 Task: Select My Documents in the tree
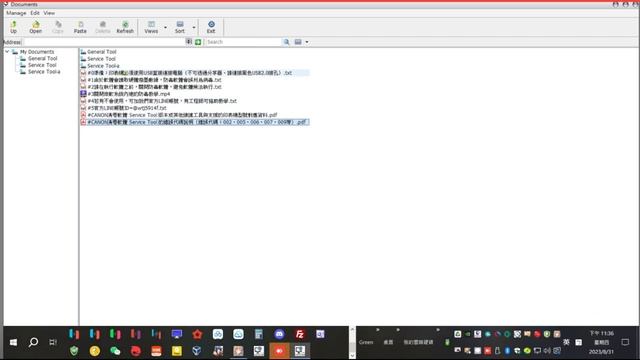click(x=37, y=52)
